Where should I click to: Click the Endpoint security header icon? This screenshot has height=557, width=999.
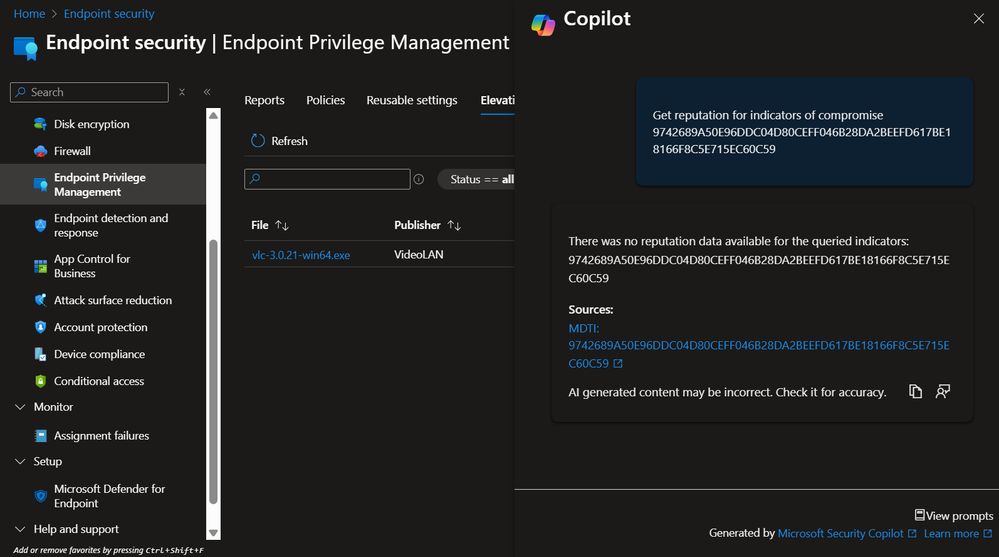[25, 48]
